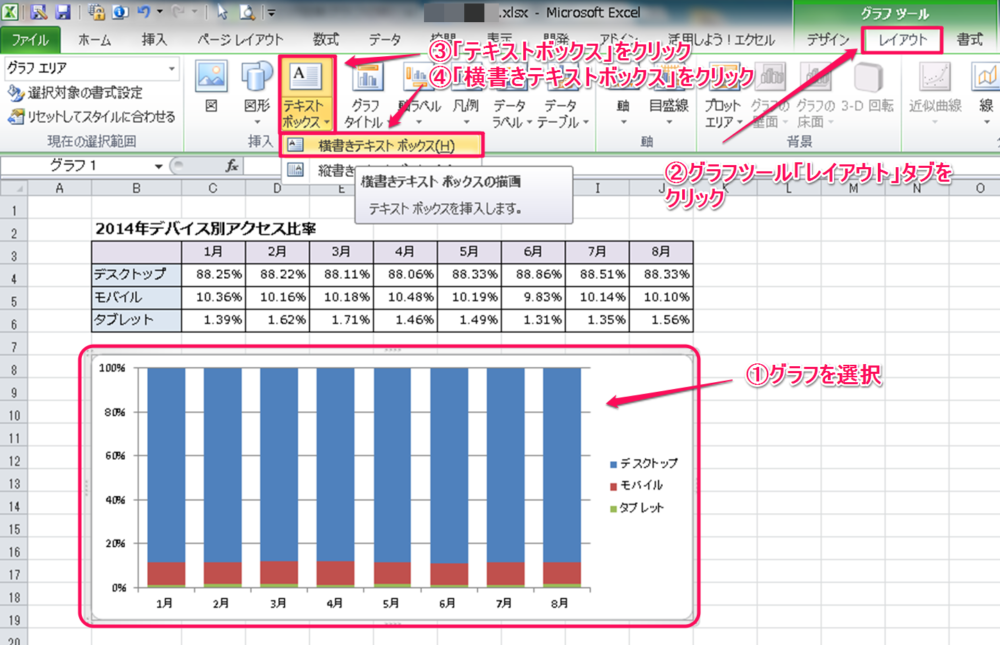The width and height of the screenshot is (1000, 645).
Task: Click the fx insert function icon
Action: click(232, 165)
